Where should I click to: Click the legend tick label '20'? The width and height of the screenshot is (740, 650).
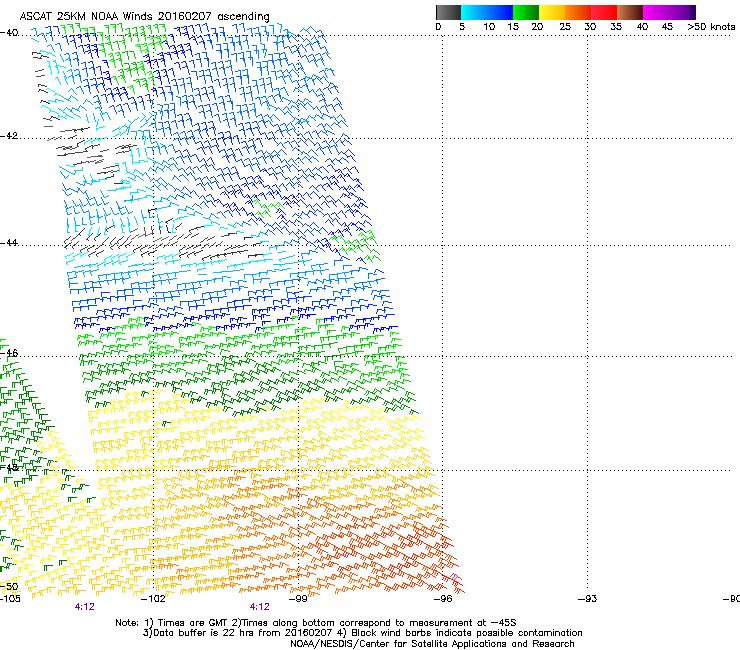click(537, 26)
